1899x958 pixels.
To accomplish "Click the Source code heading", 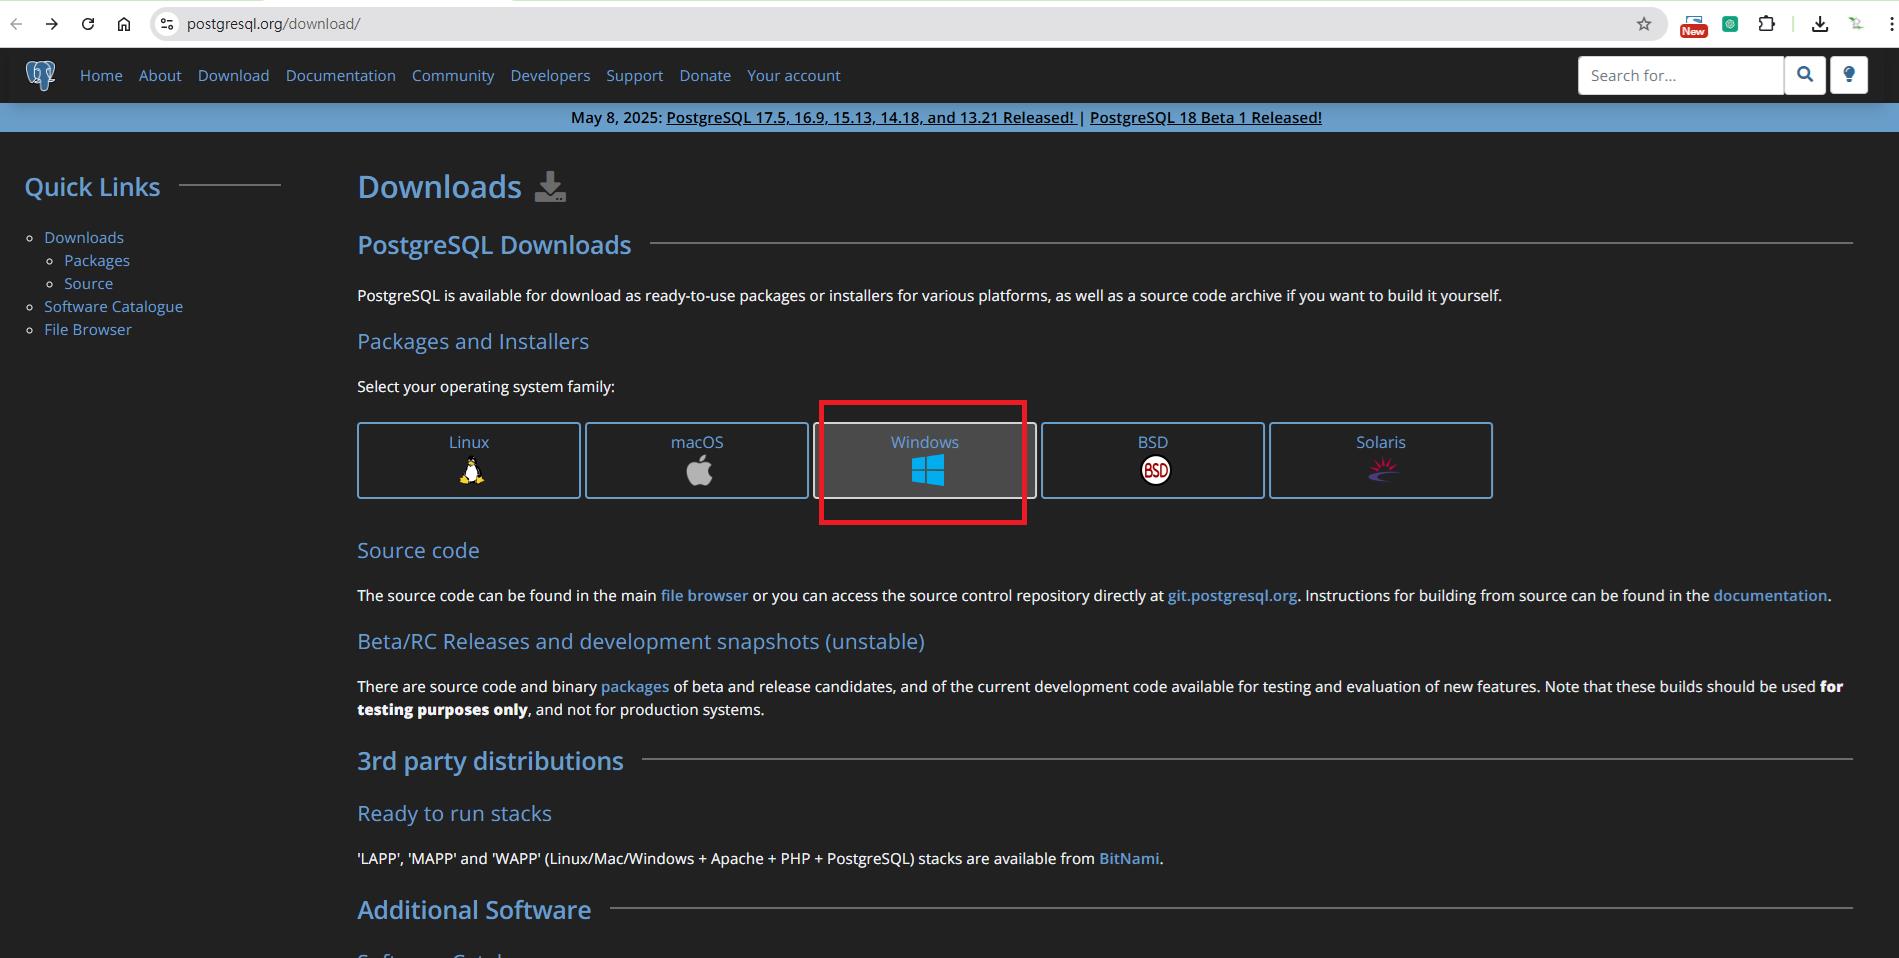I will pyautogui.click(x=418, y=550).
